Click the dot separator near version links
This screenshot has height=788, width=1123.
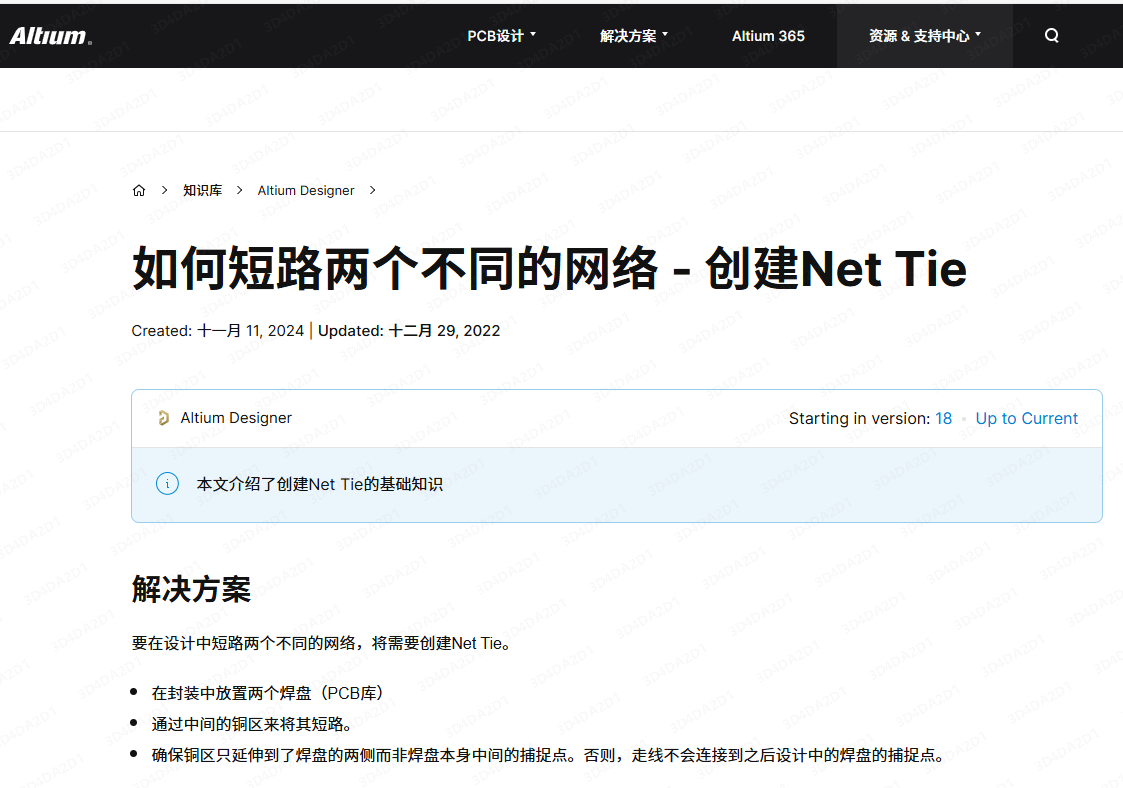coord(964,418)
